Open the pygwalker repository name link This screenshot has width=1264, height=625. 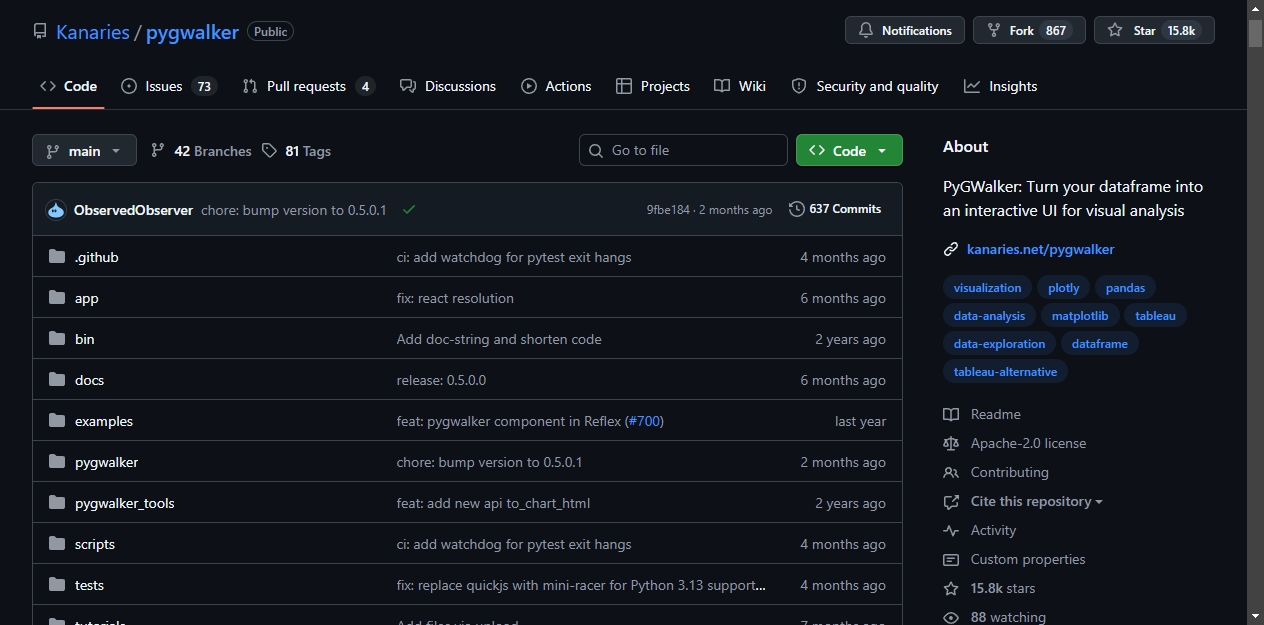coord(192,32)
